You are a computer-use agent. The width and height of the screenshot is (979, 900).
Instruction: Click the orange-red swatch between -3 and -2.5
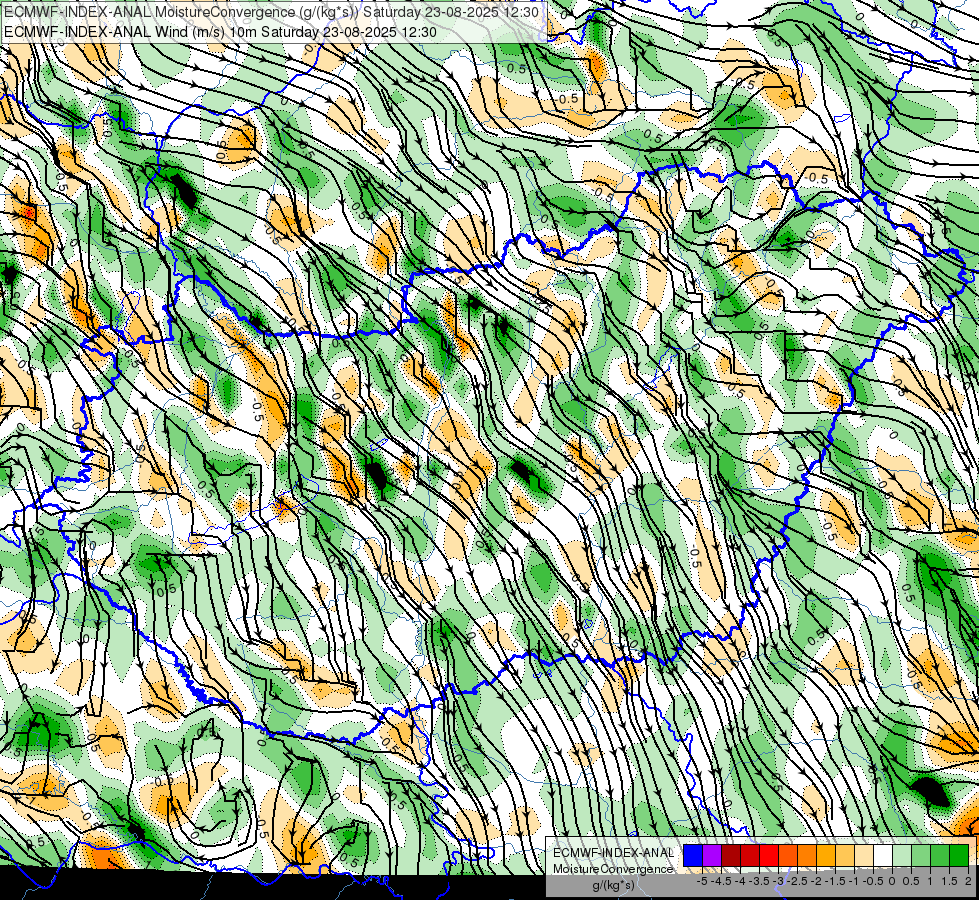coord(788,856)
